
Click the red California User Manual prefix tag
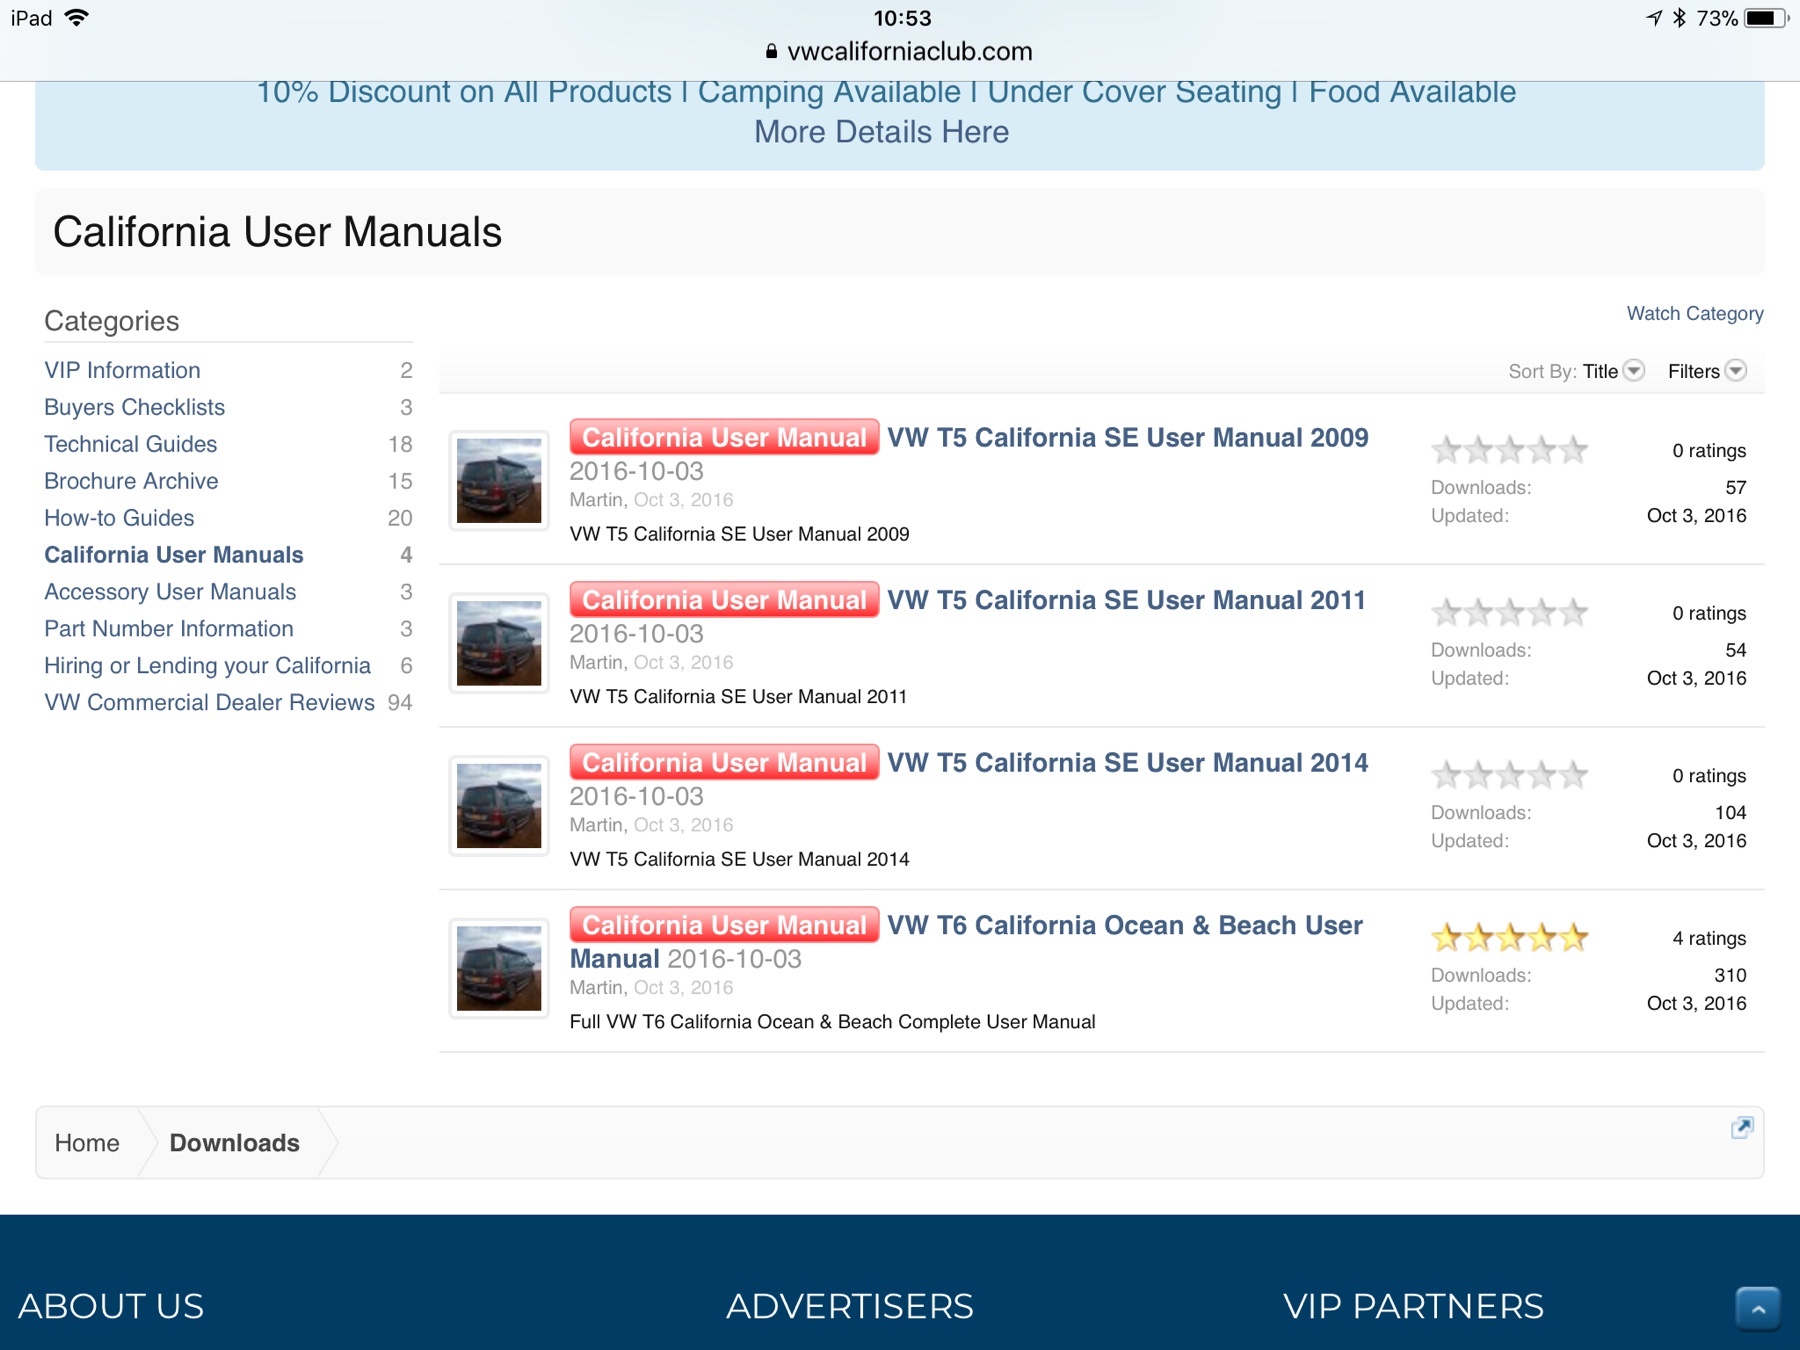pos(724,437)
